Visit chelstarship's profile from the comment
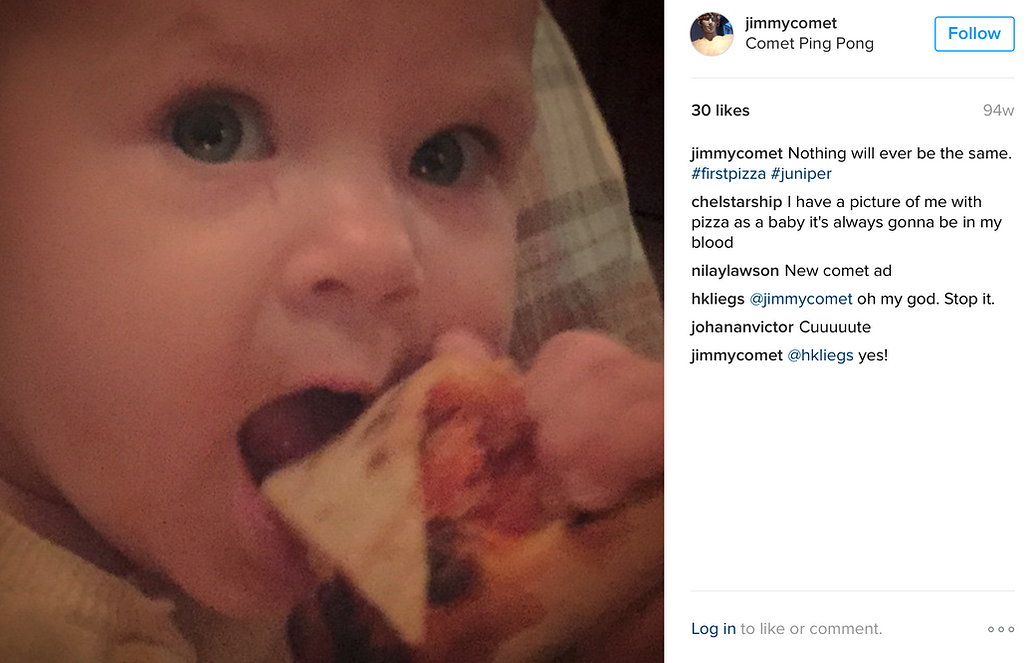1035x663 pixels. (736, 202)
